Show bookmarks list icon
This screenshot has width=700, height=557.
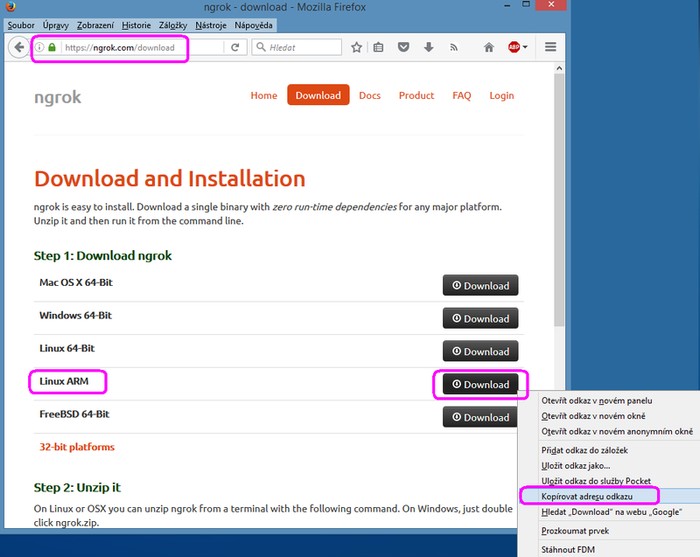(378, 47)
